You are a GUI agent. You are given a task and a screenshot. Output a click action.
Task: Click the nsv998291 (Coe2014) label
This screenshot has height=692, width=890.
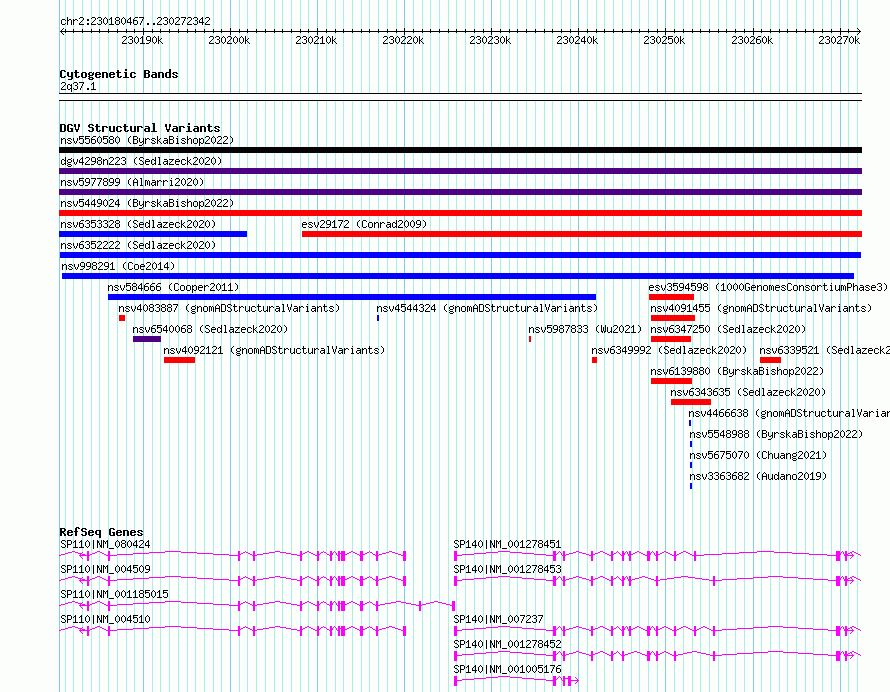point(118,266)
